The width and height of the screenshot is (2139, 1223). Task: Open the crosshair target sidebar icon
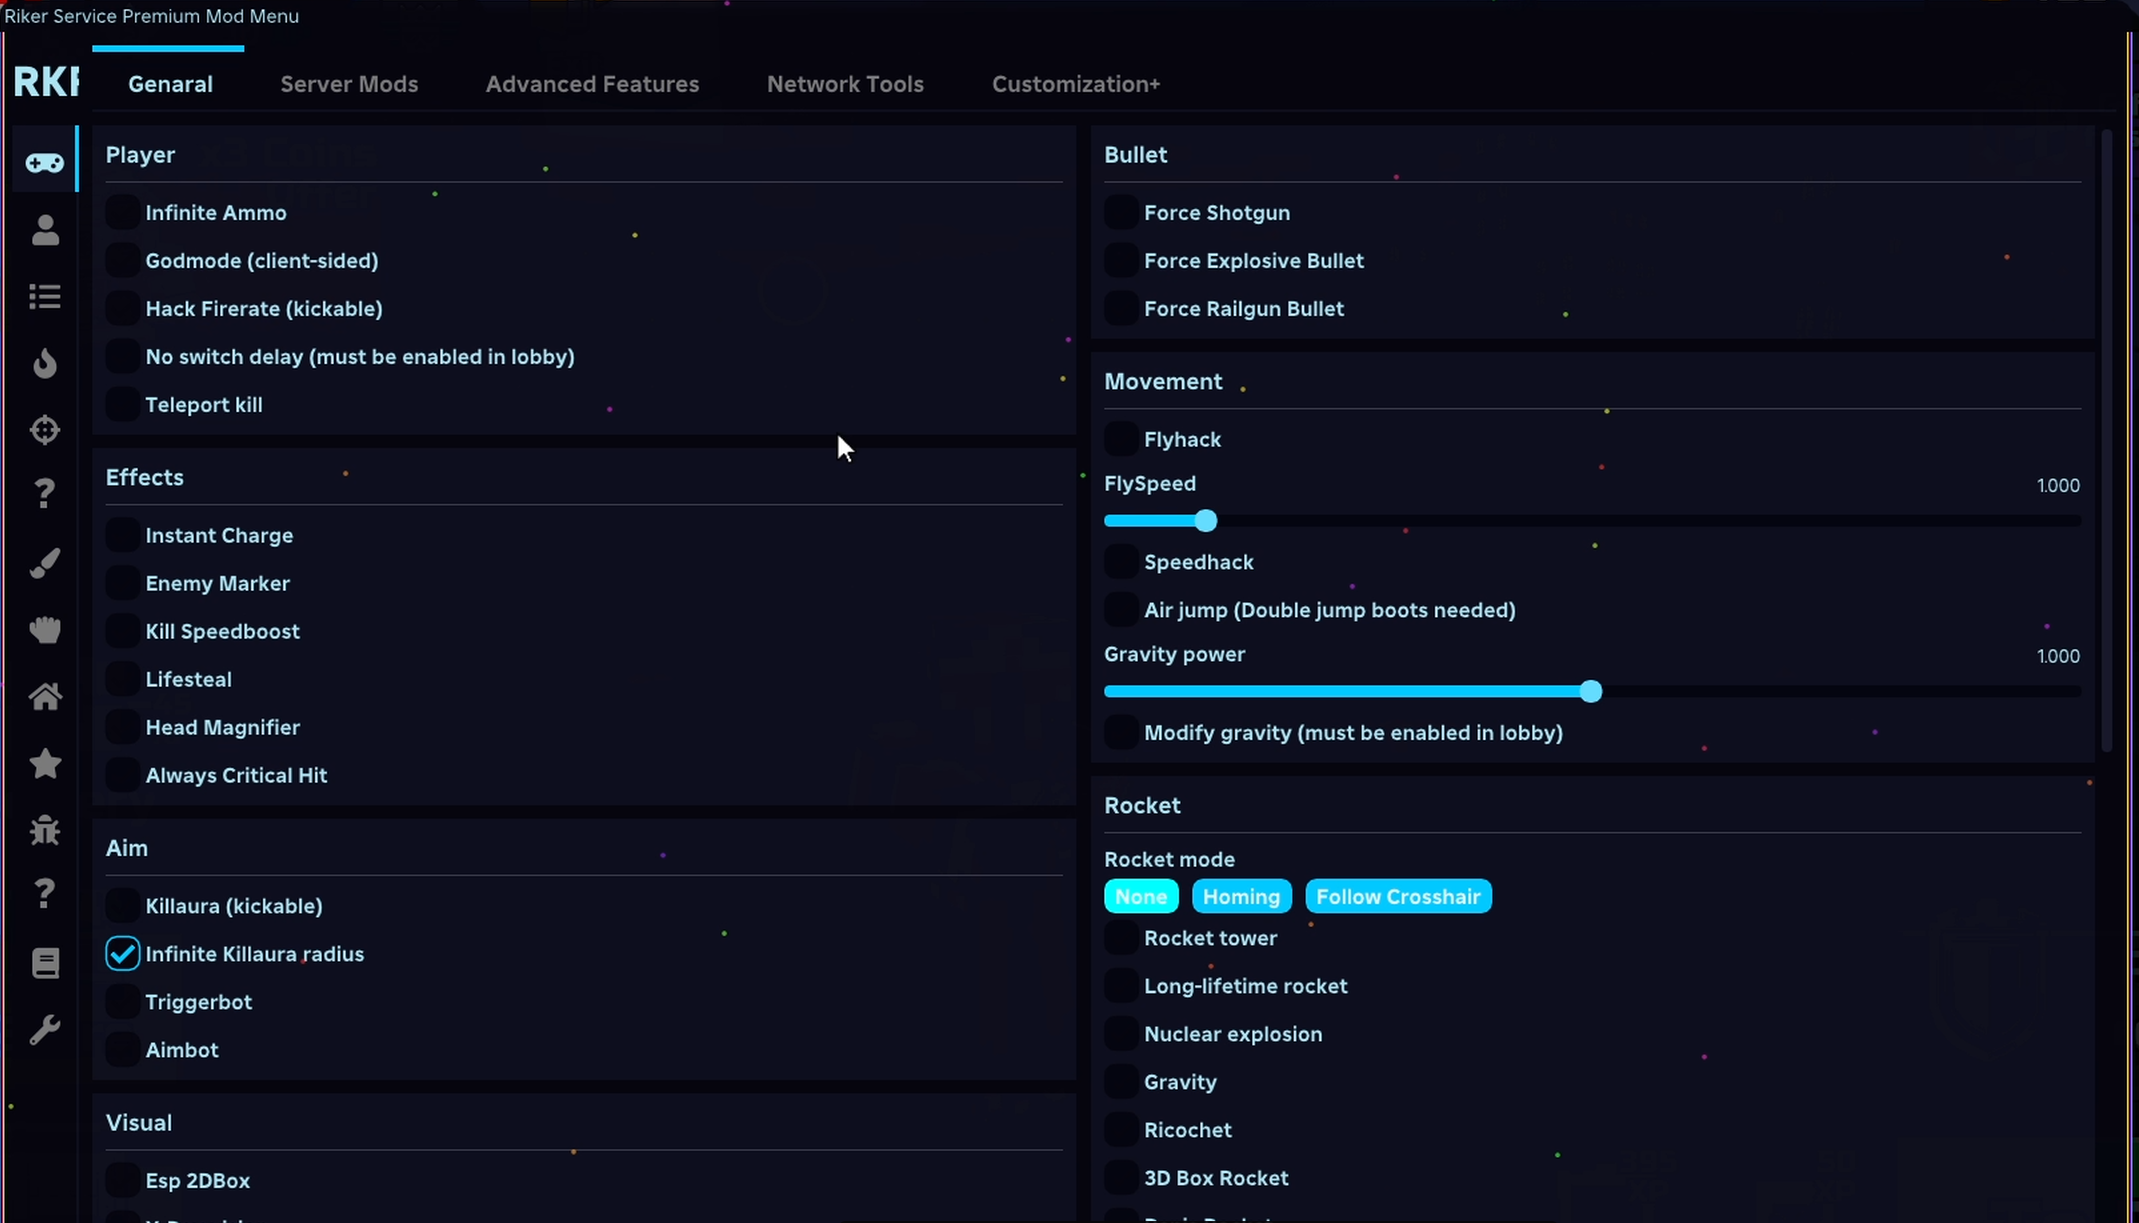pyautogui.click(x=45, y=430)
